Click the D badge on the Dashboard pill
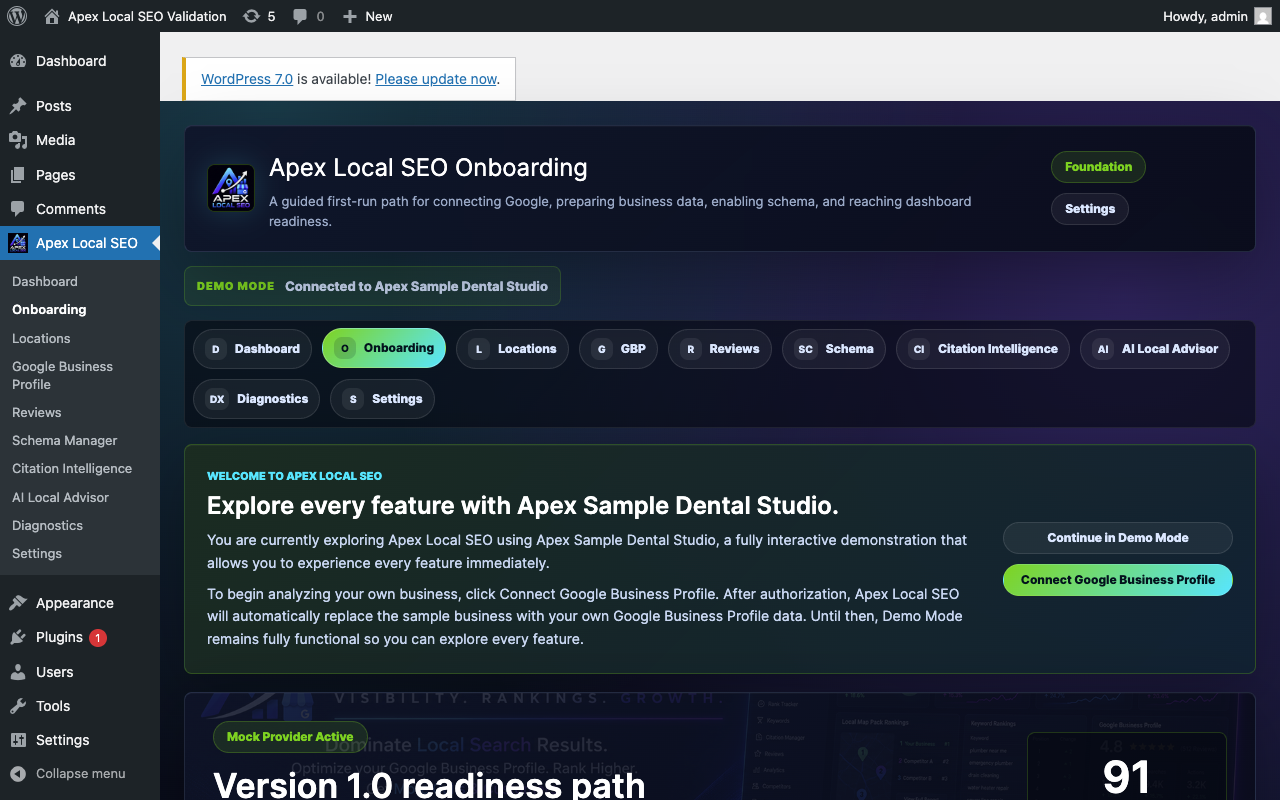The height and width of the screenshot is (800, 1280). coord(215,349)
